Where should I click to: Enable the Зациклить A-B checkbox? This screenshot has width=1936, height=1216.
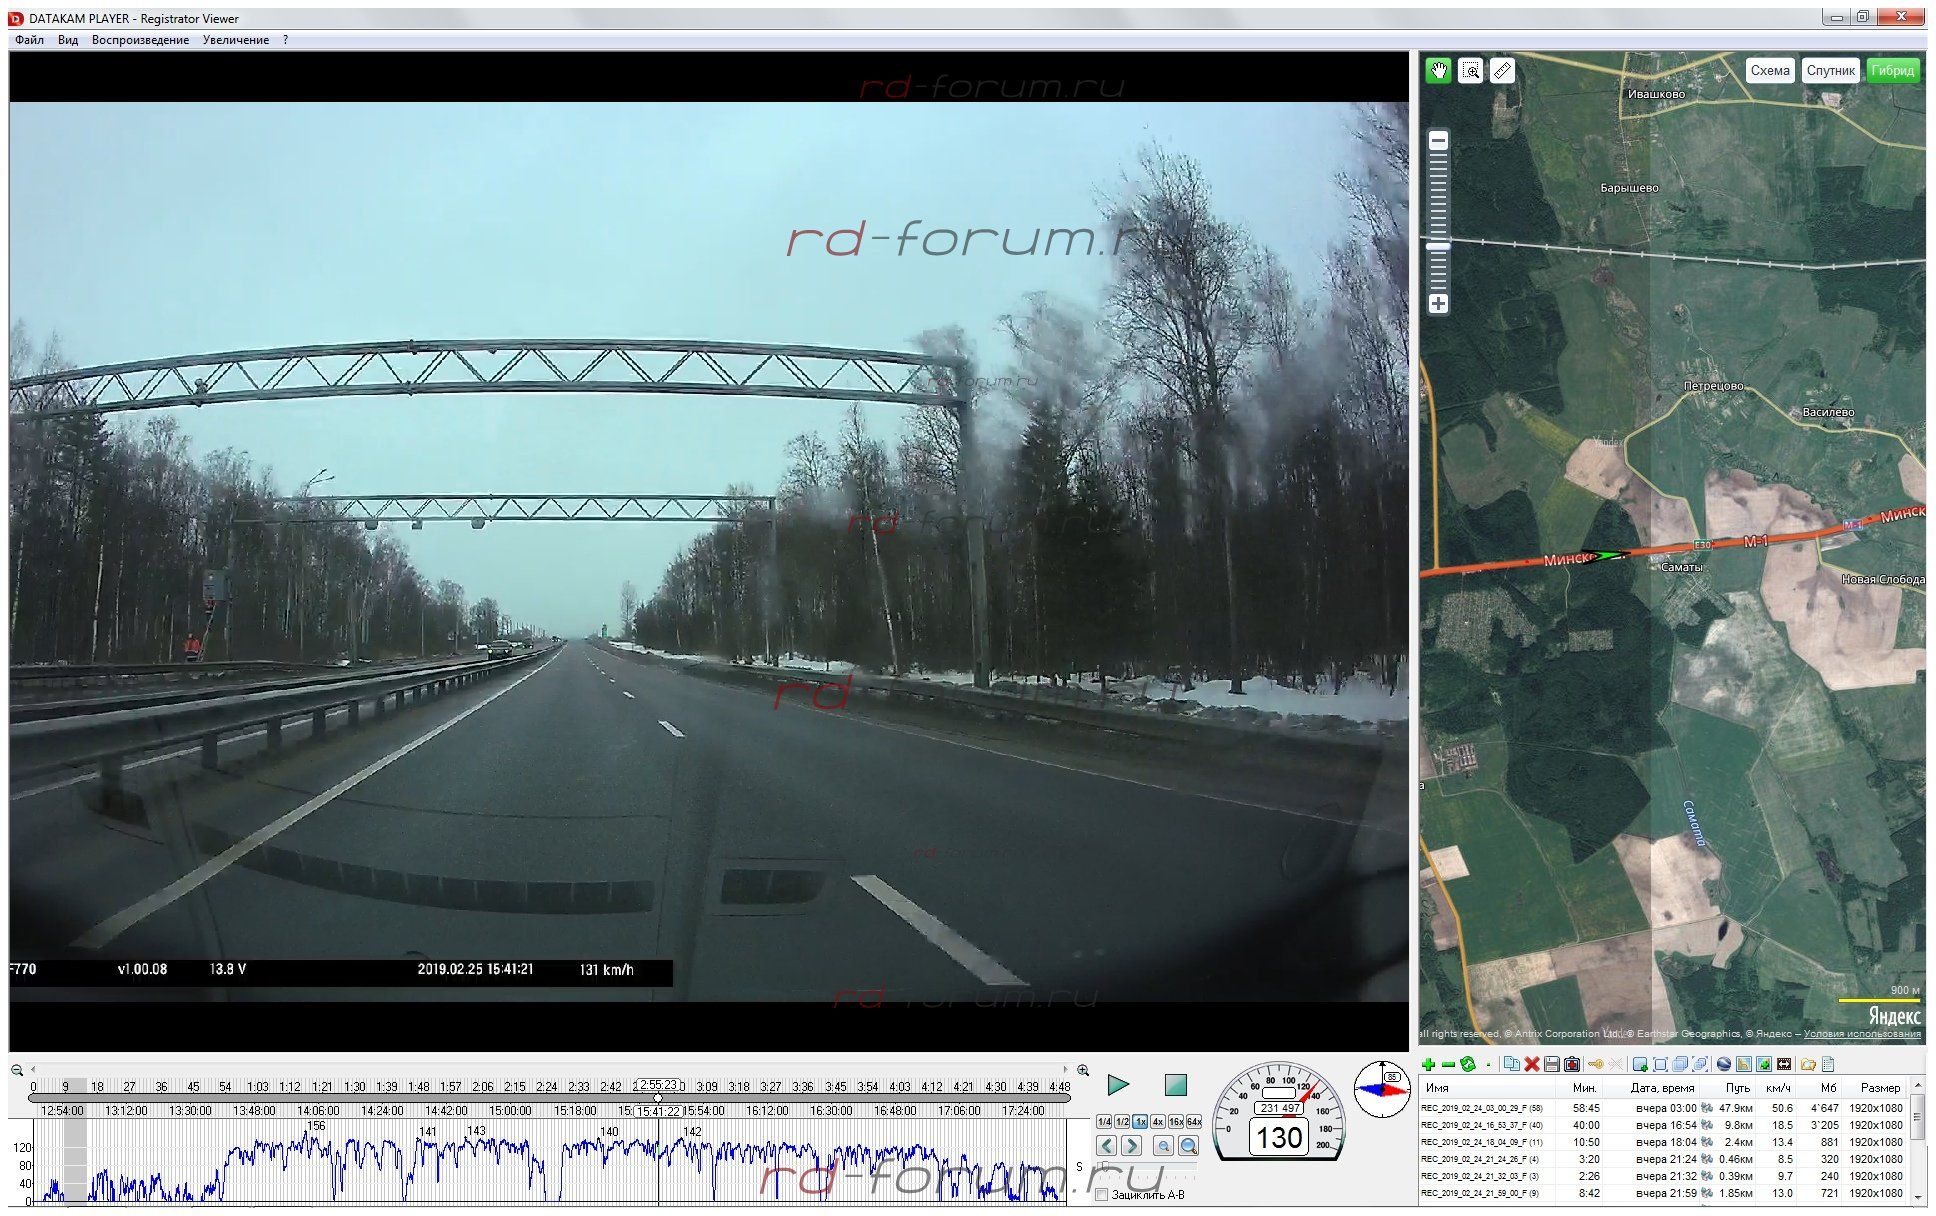[1102, 1195]
